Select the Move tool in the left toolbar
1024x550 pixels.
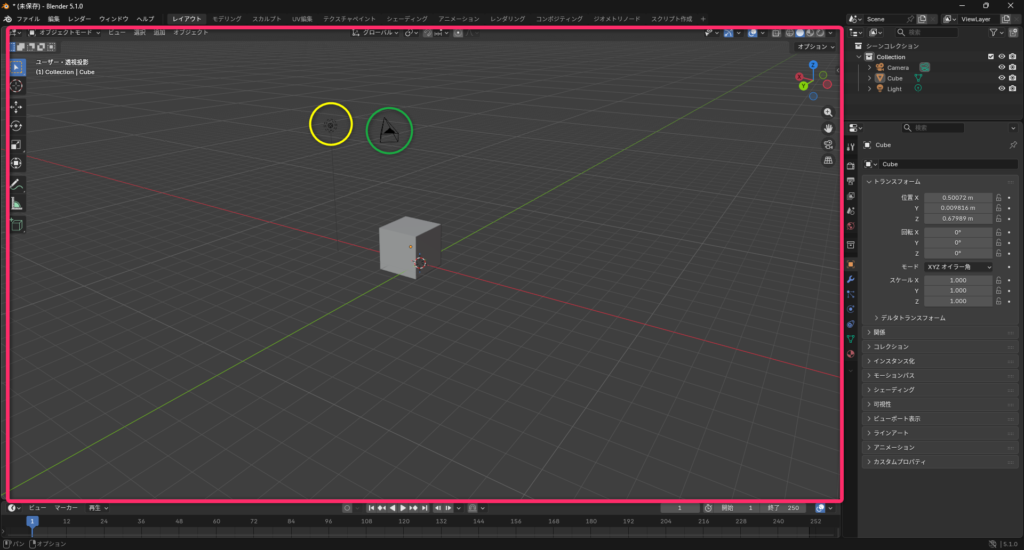pos(17,106)
